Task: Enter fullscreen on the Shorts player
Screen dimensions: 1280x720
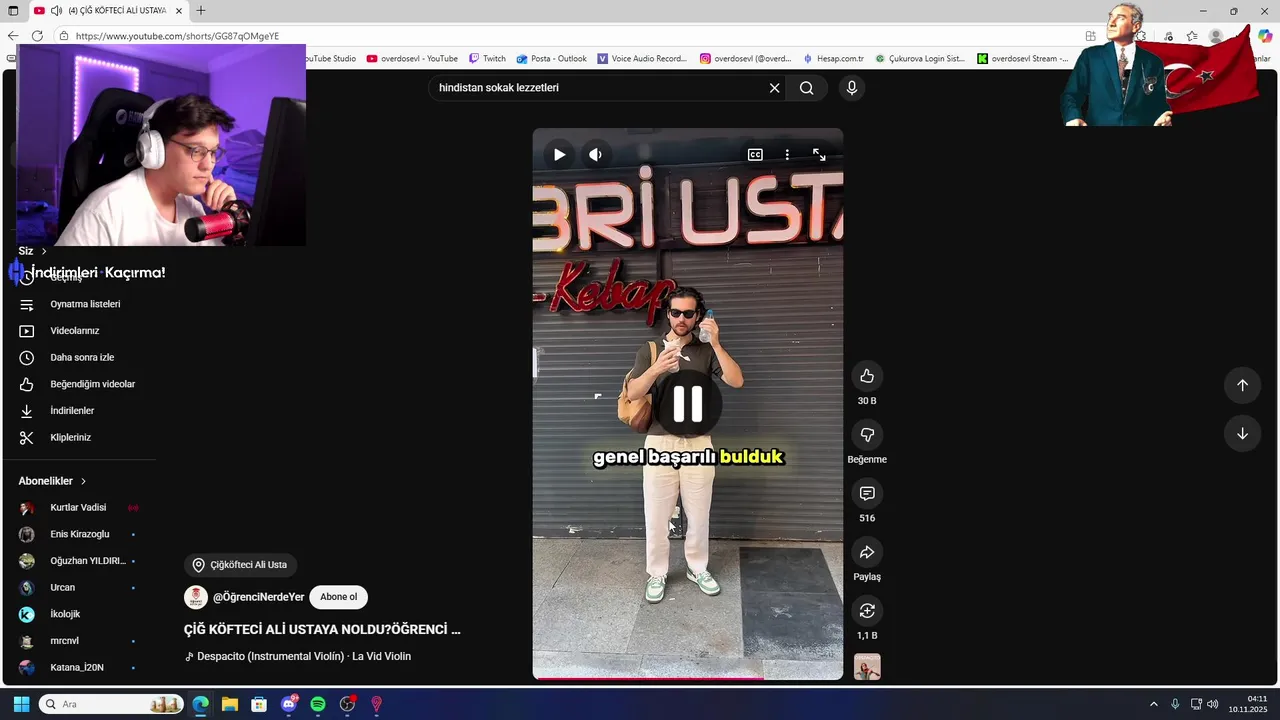Action: pos(819,155)
